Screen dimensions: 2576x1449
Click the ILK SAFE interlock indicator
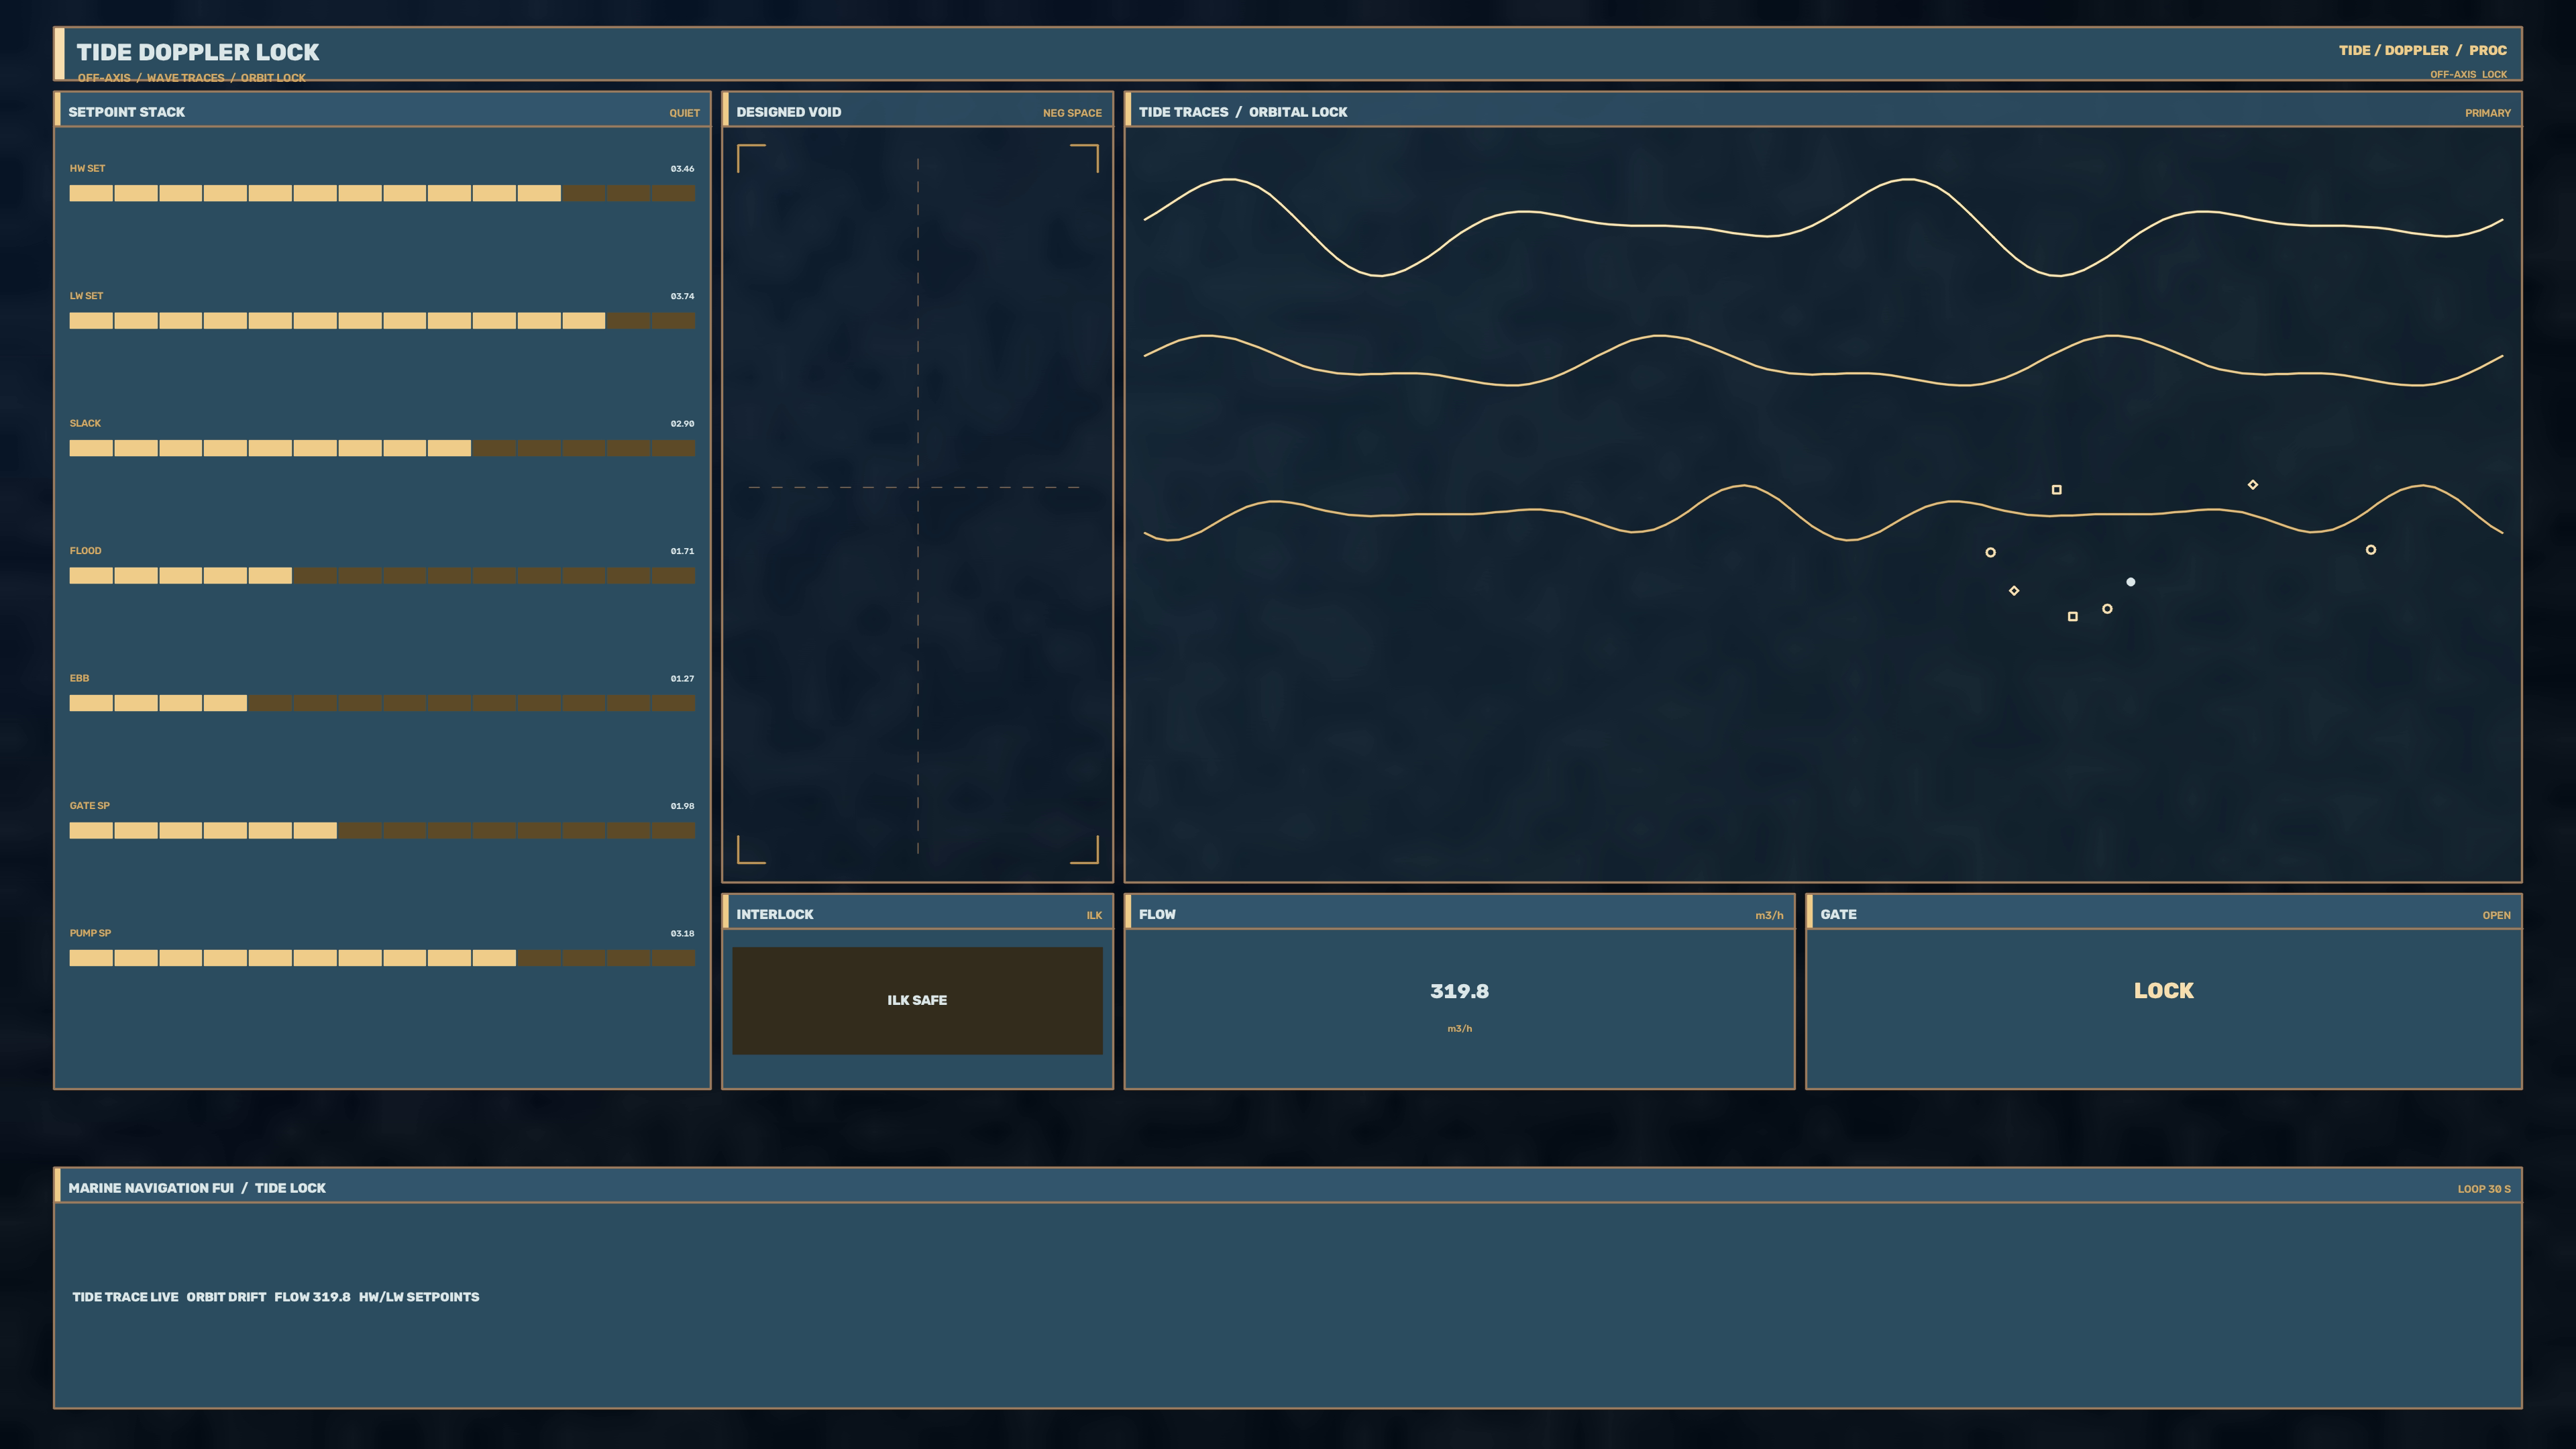917,1001
